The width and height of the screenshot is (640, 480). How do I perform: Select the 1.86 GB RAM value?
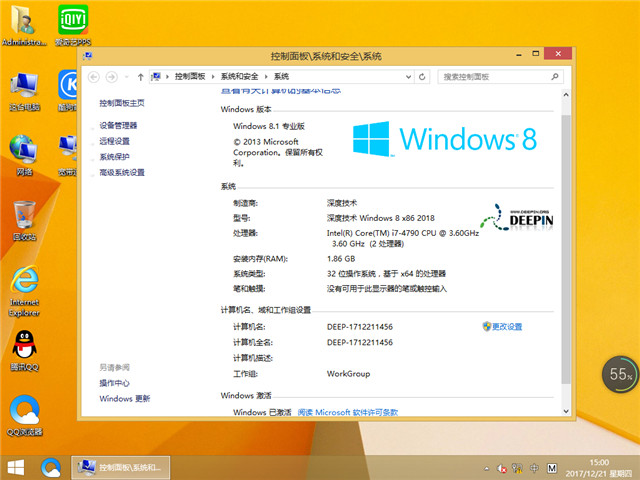point(341,259)
